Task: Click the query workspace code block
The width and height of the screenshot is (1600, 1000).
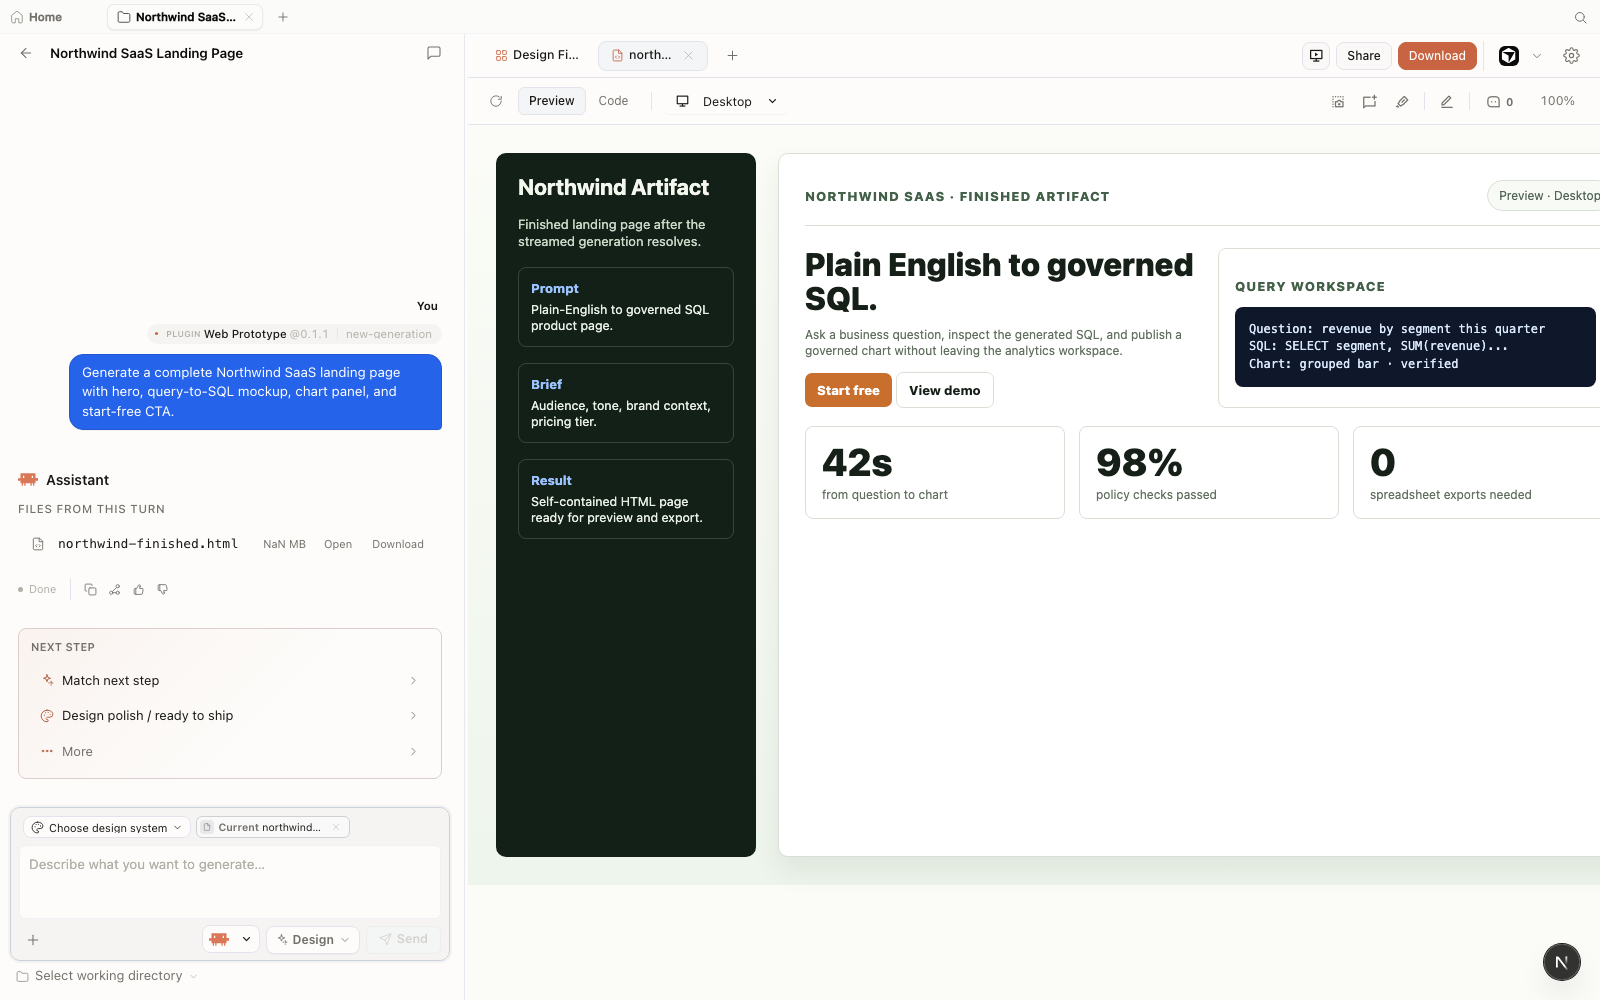Action: point(1415,346)
